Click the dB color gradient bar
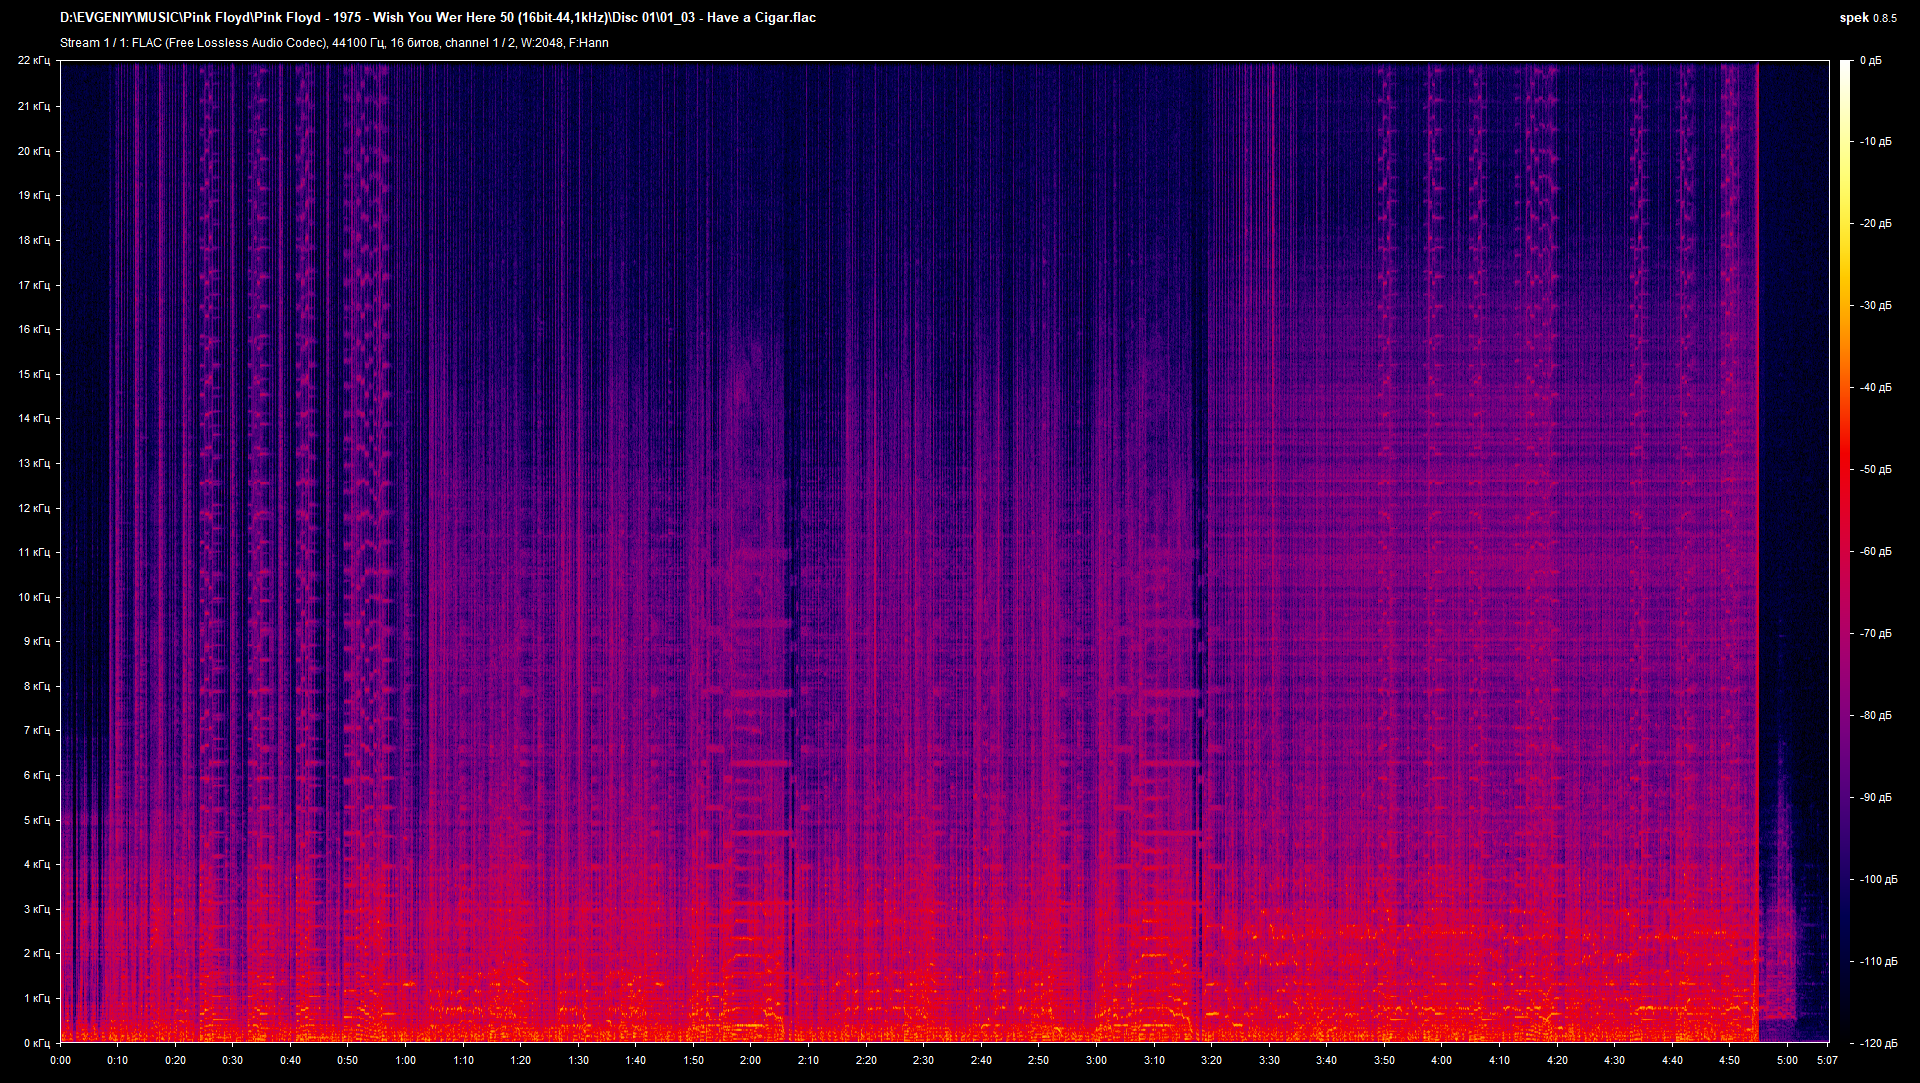This screenshot has width=1920, height=1083. [x=1846, y=550]
